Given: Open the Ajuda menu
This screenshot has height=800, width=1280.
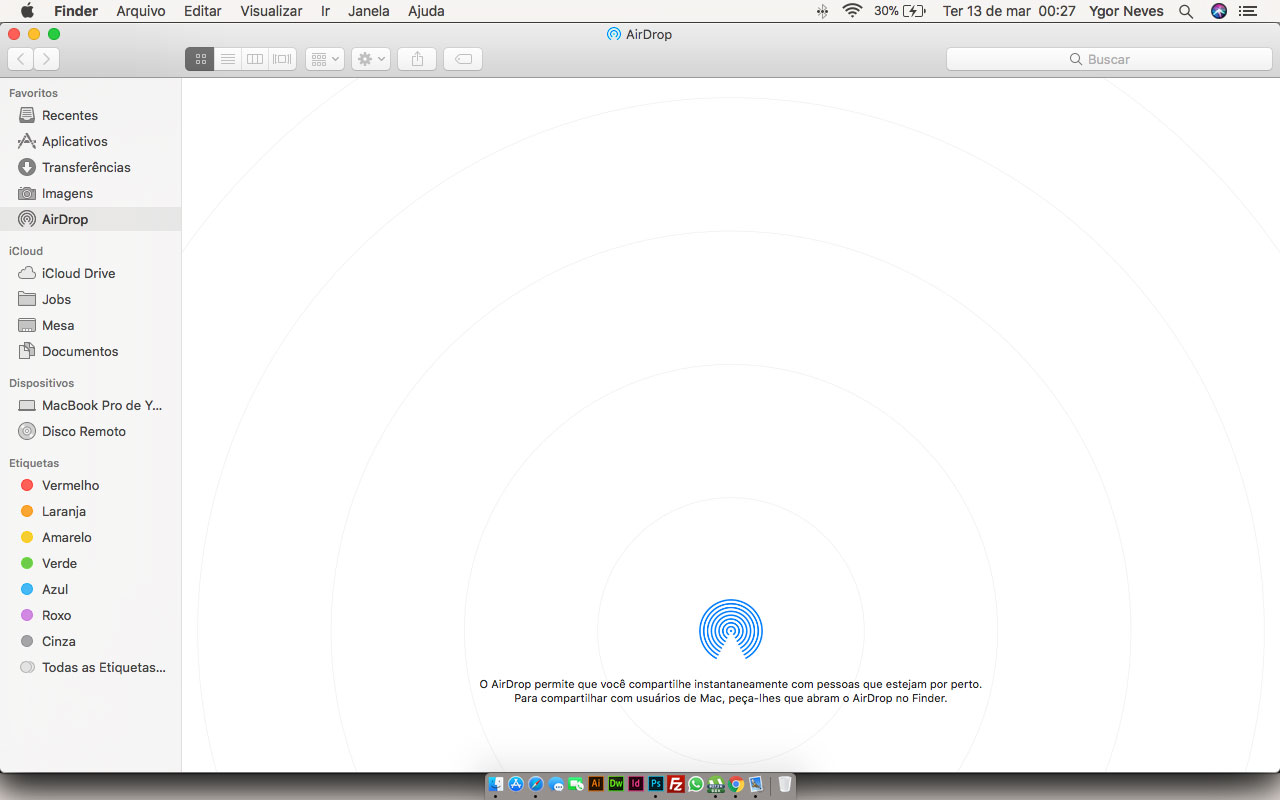Looking at the screenshot, I should [x=426, y=11].
